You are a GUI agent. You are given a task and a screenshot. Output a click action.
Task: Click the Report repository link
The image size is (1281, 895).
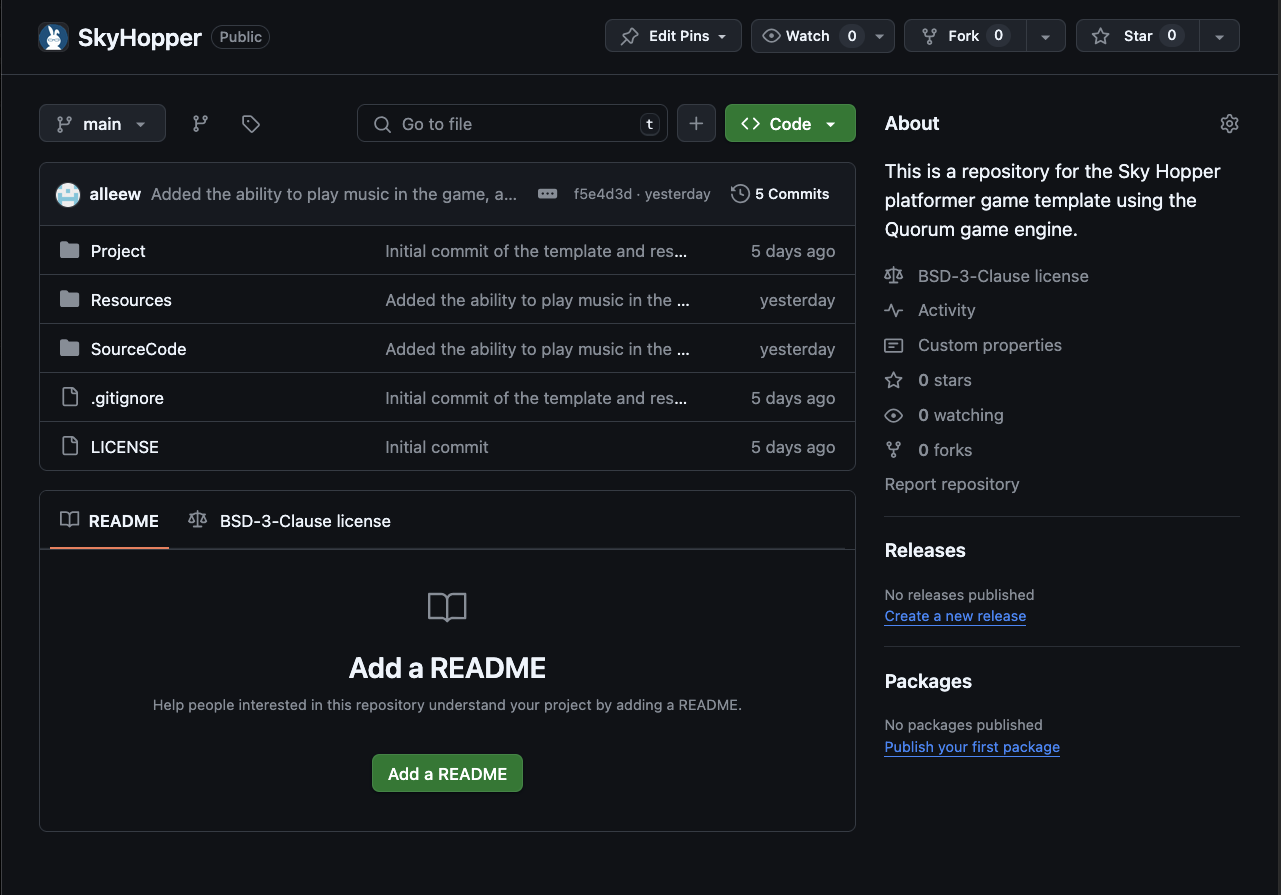952,484
